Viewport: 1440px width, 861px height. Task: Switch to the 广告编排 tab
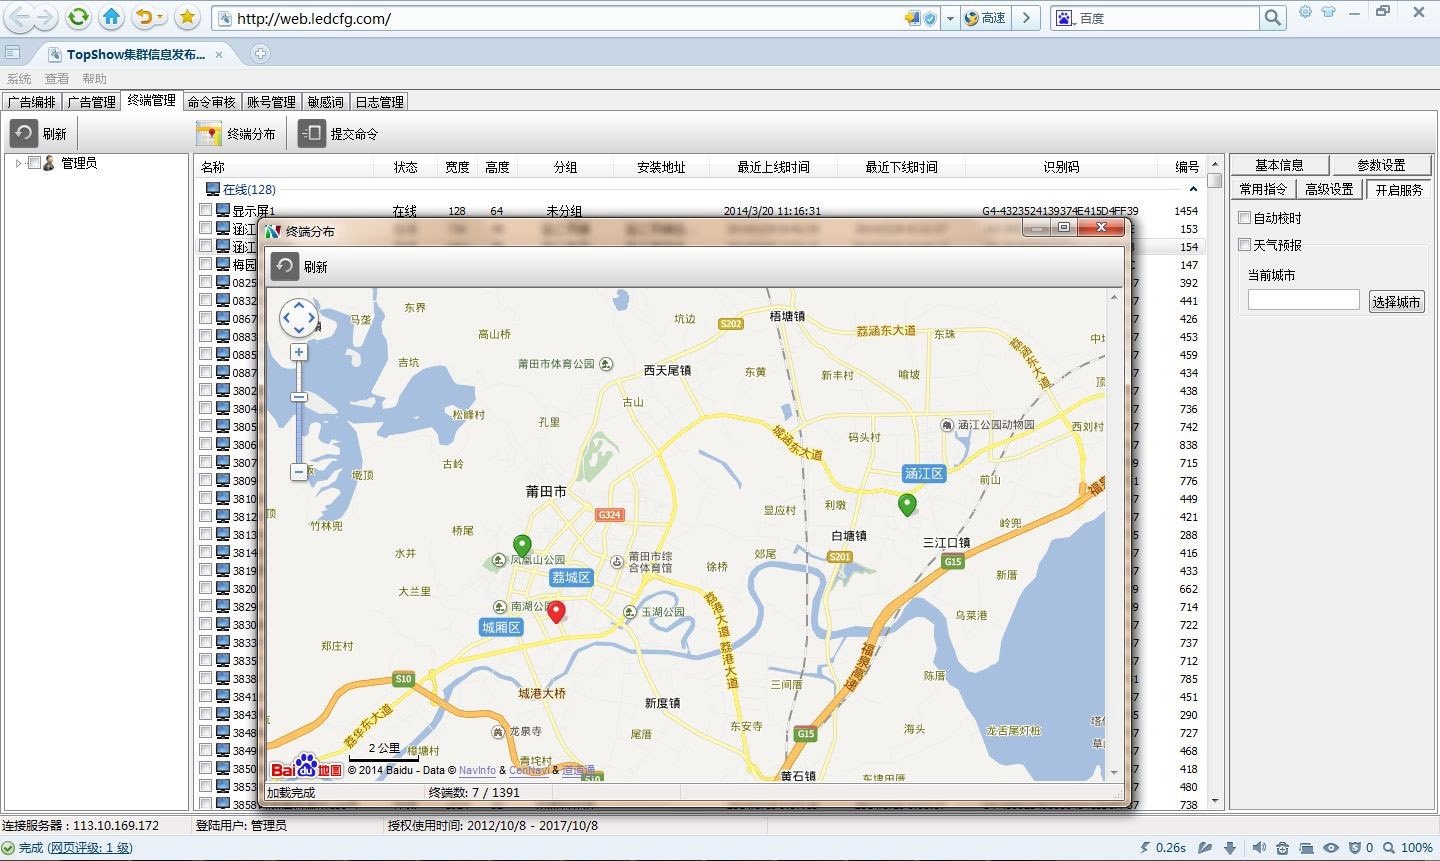click(32, 102)
